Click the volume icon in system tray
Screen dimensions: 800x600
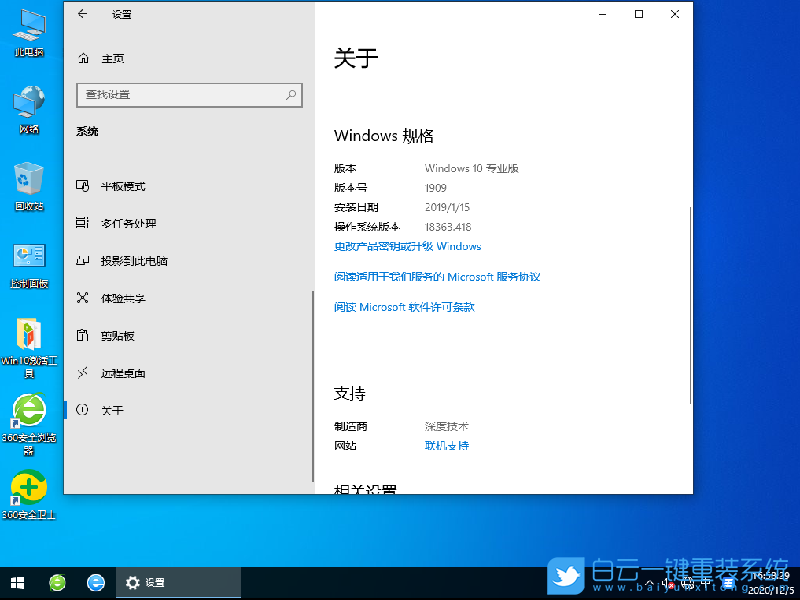point(668,582)
